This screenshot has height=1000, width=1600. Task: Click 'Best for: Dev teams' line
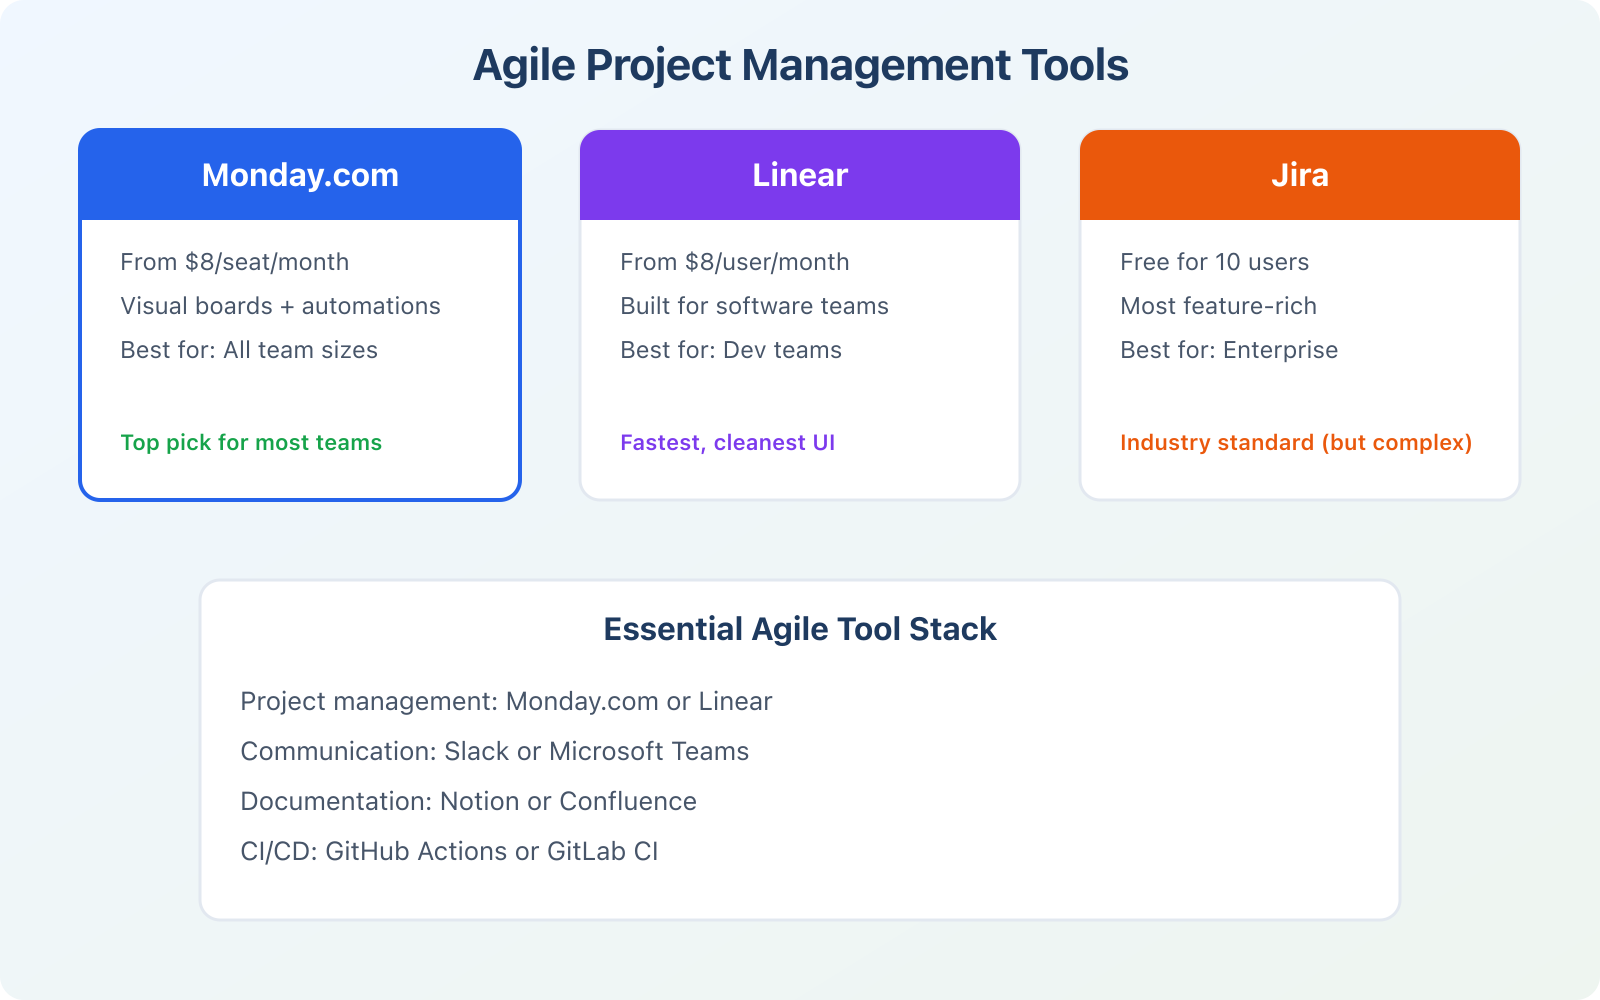tap(731, 350)
